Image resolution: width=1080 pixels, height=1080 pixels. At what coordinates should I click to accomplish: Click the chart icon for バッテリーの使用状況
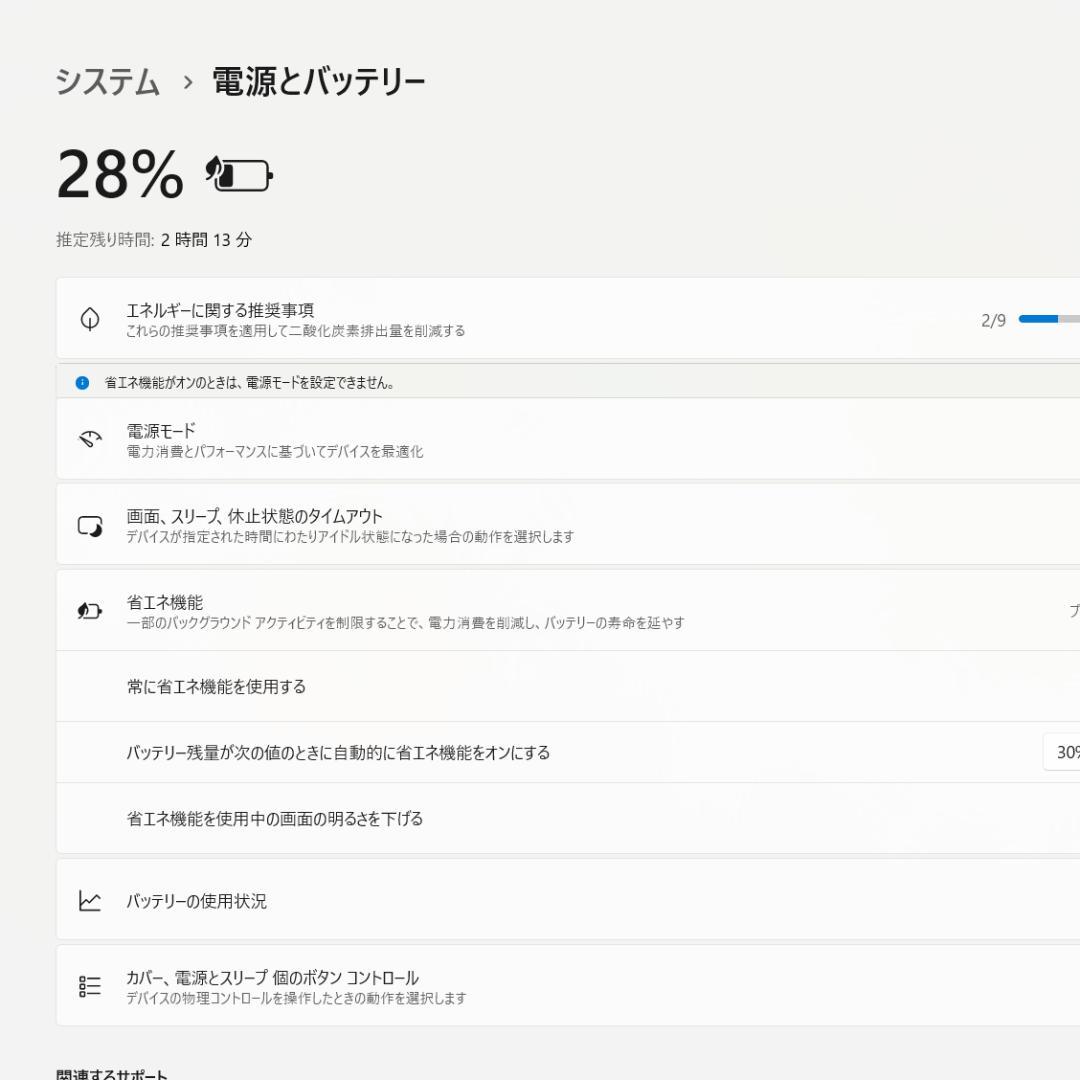pyautogui.click(x=89, y=899)
